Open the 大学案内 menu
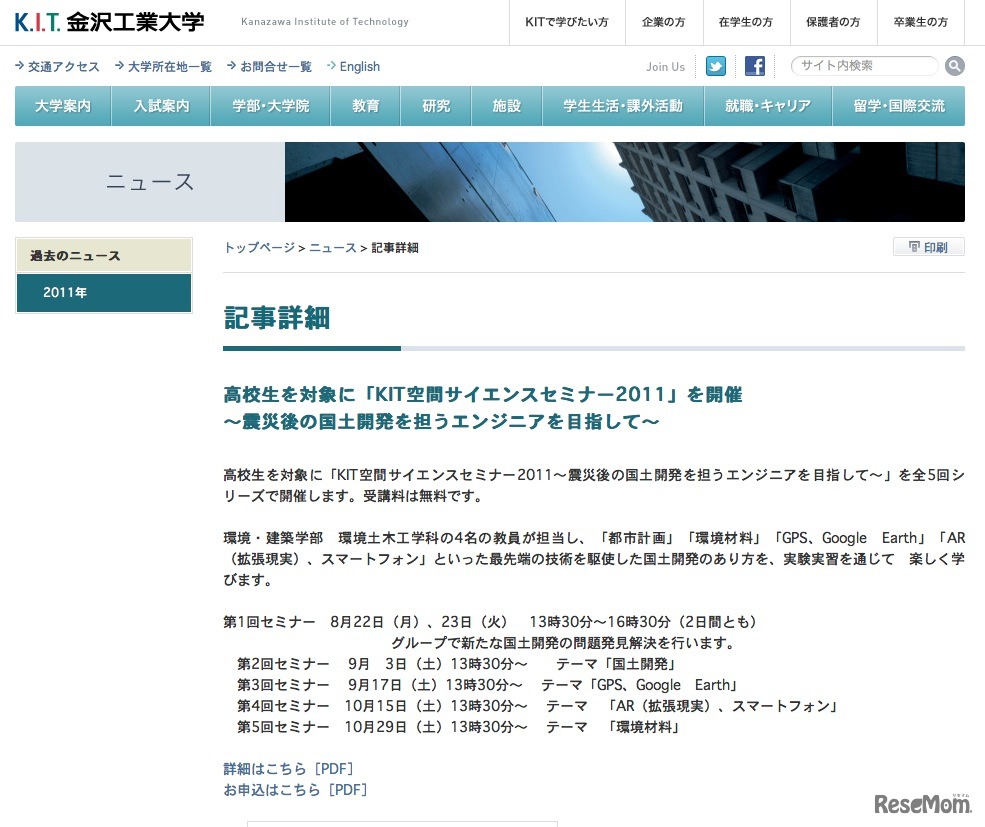 [x=63, y=106]
